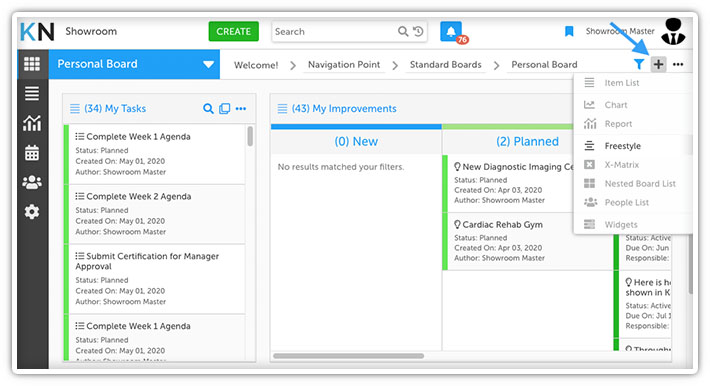Expand Personal Board dropdown arrow
710x386 pixels.
coord(208,64)
